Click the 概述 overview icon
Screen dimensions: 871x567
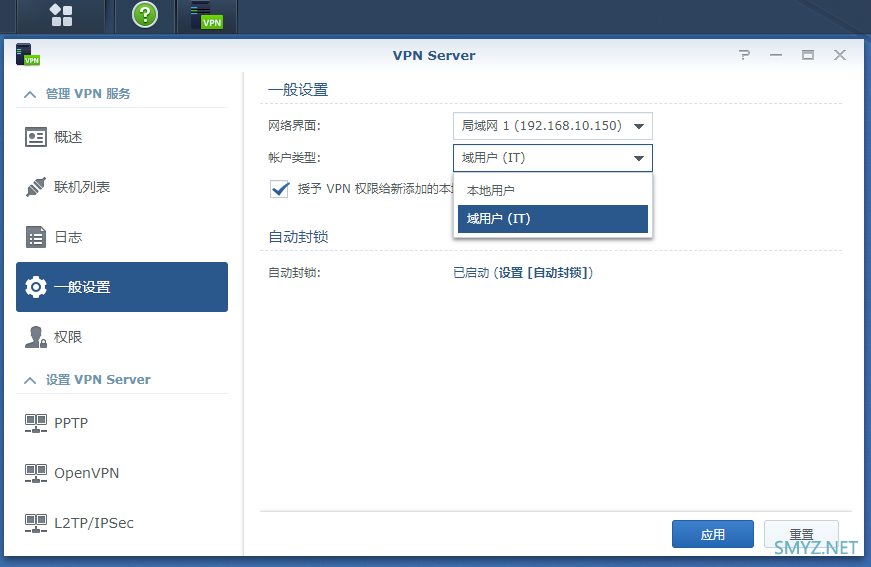point(36,137)
